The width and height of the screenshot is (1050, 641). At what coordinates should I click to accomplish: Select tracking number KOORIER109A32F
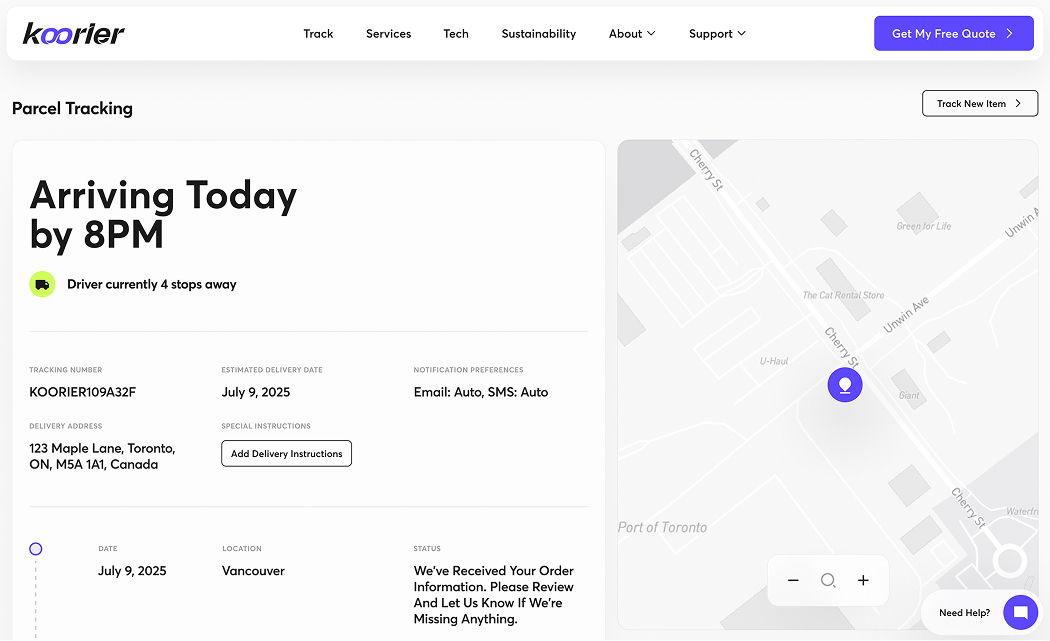tap(82, 393)
